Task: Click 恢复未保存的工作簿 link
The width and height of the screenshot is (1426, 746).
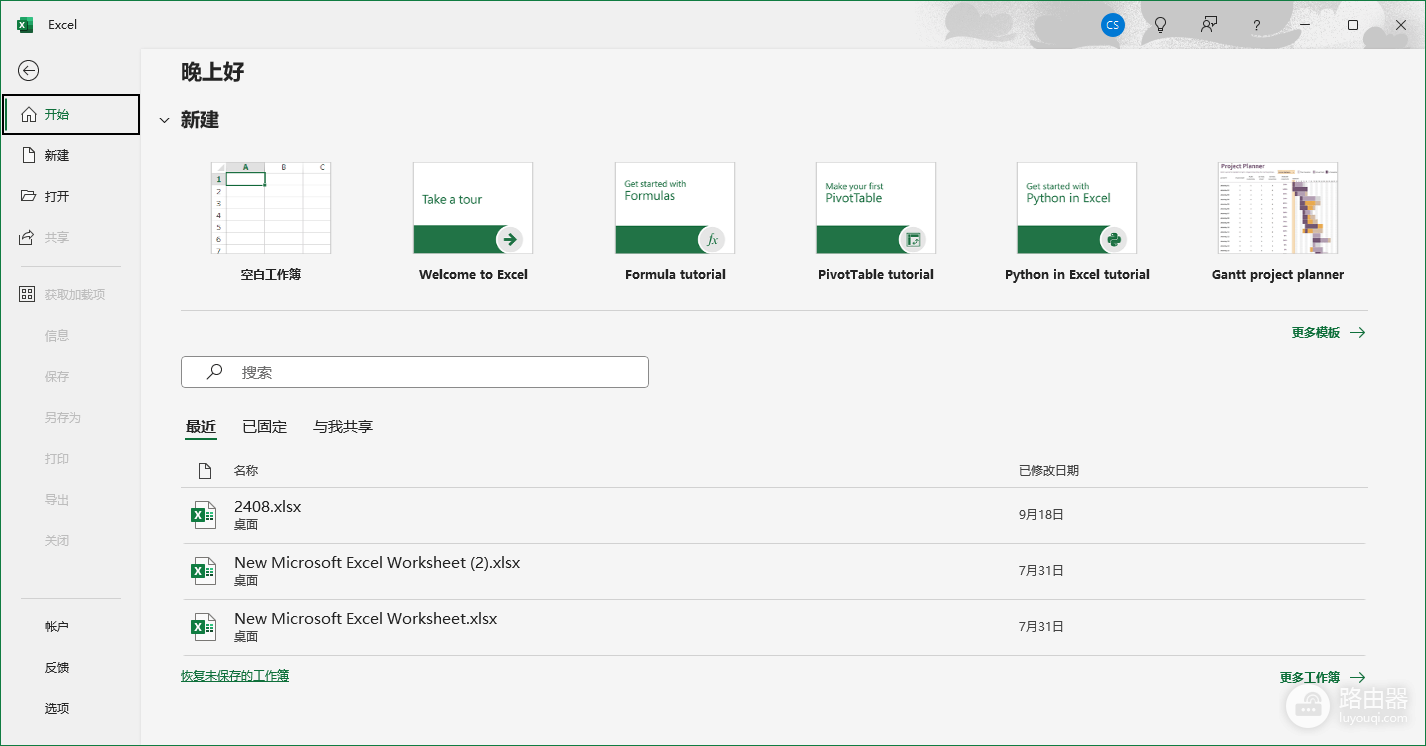Action: [235, 676]
